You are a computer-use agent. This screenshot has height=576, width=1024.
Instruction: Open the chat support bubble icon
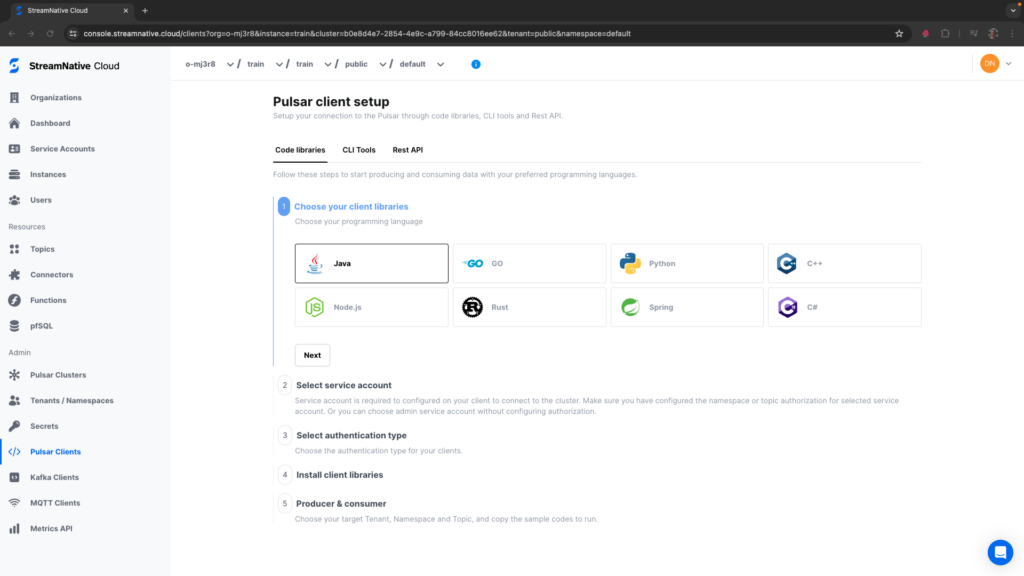coord(1000,552)
